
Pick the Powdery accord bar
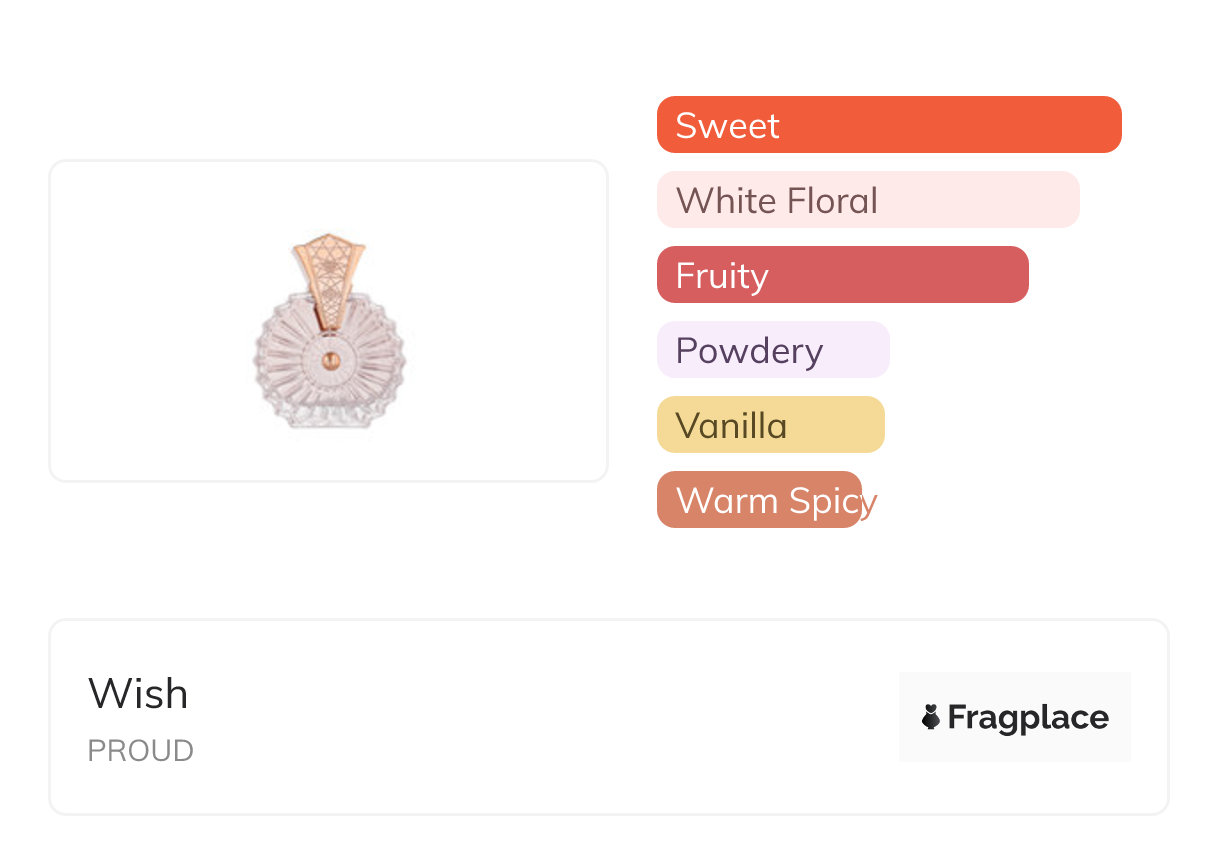(x=772, y=350)
